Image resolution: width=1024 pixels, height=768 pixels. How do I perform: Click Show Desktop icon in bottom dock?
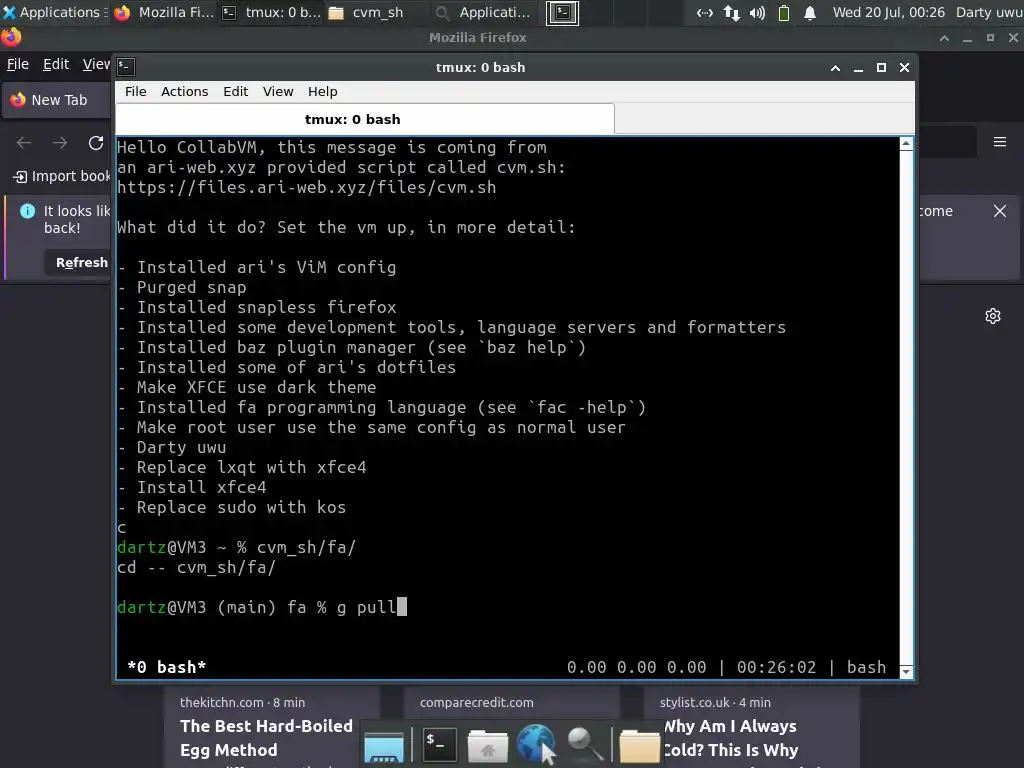[x=383, y=746]
